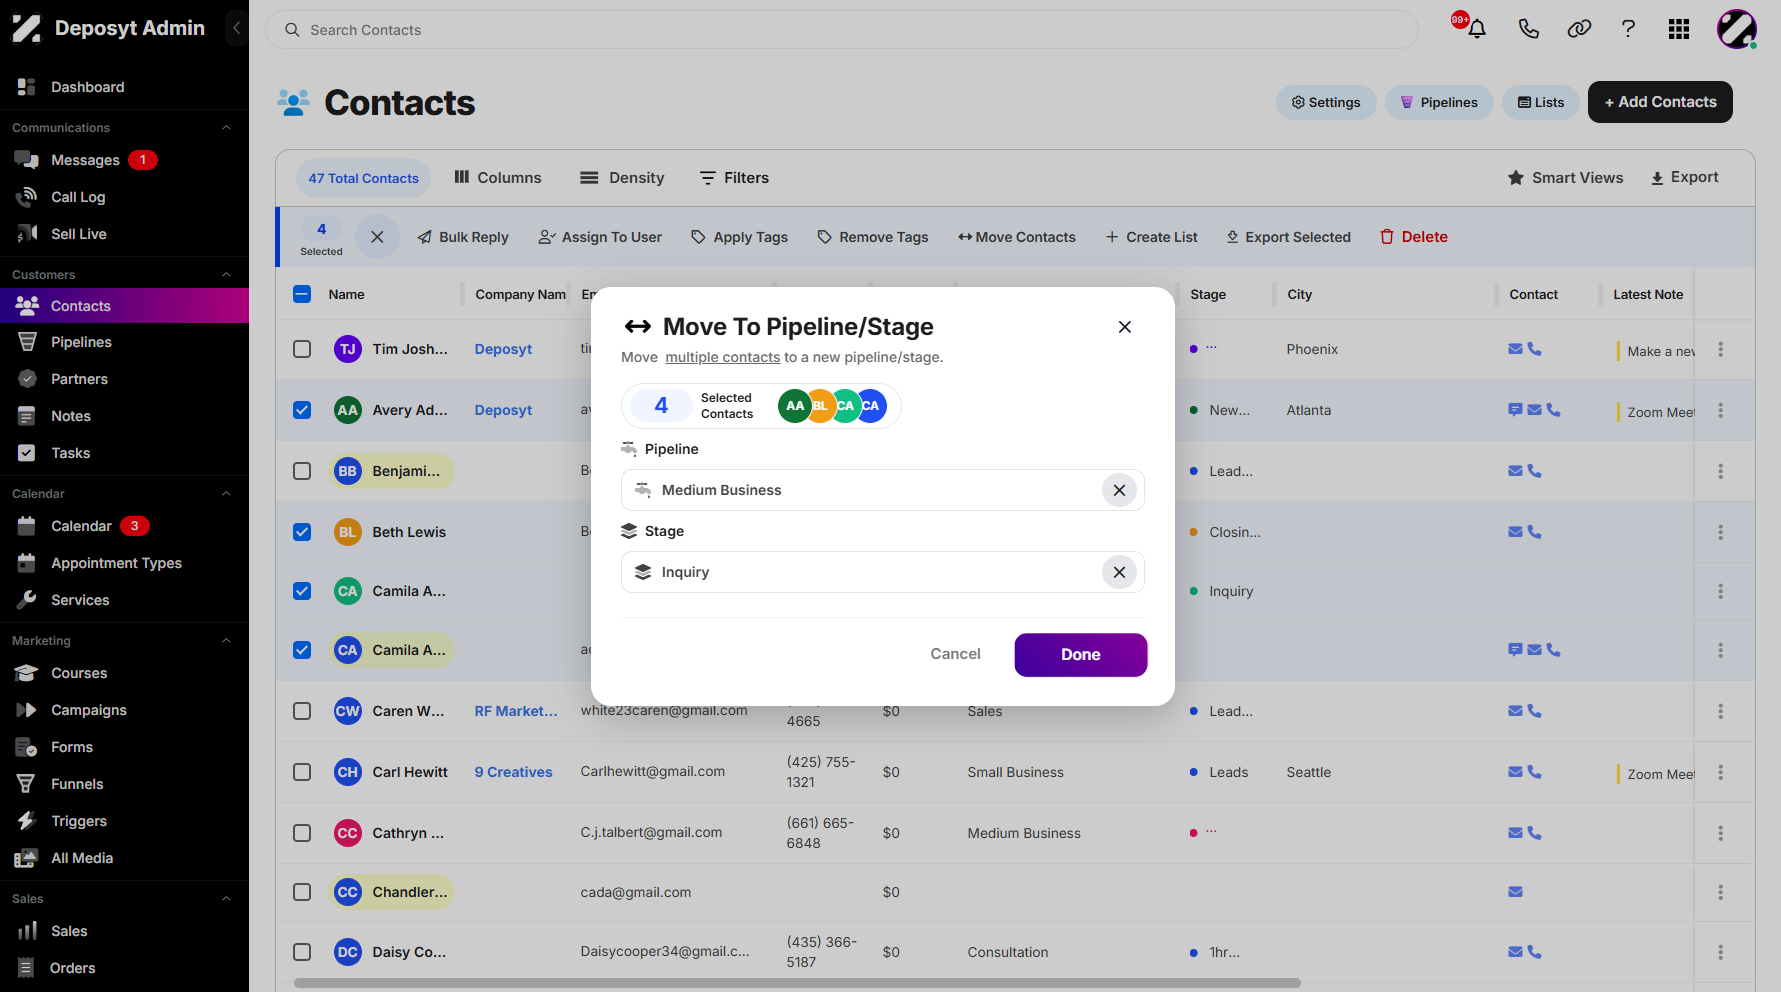Check the Caren W row checkbox
The height and width of the screenshot is (992, 1781).
tap(302, 711)
